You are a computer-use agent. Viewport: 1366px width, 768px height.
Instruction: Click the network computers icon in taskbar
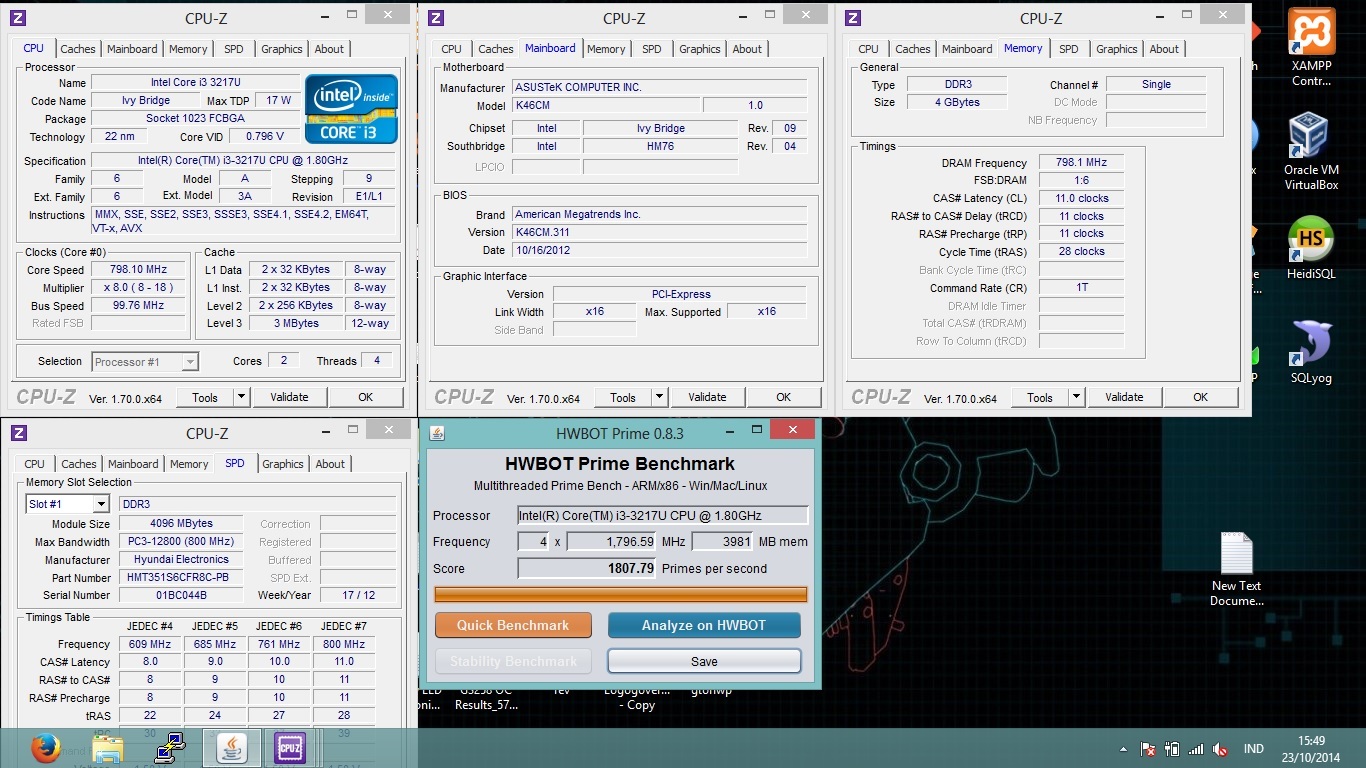(169, 748)
